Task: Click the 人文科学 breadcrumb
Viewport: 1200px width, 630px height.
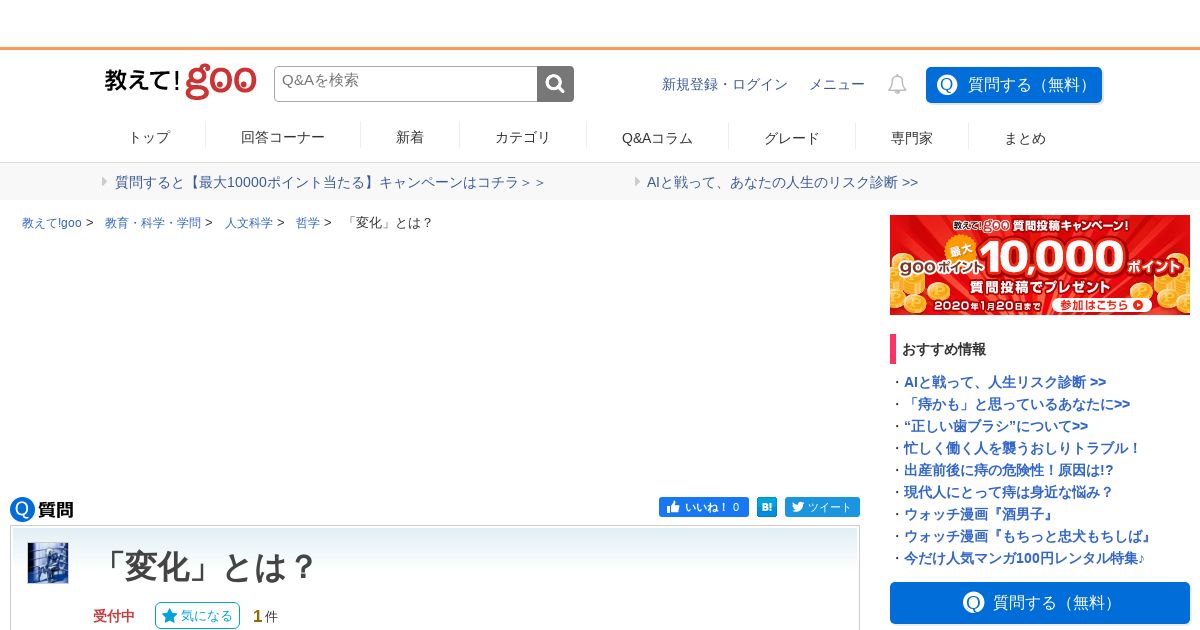Action: pos(249,223)
